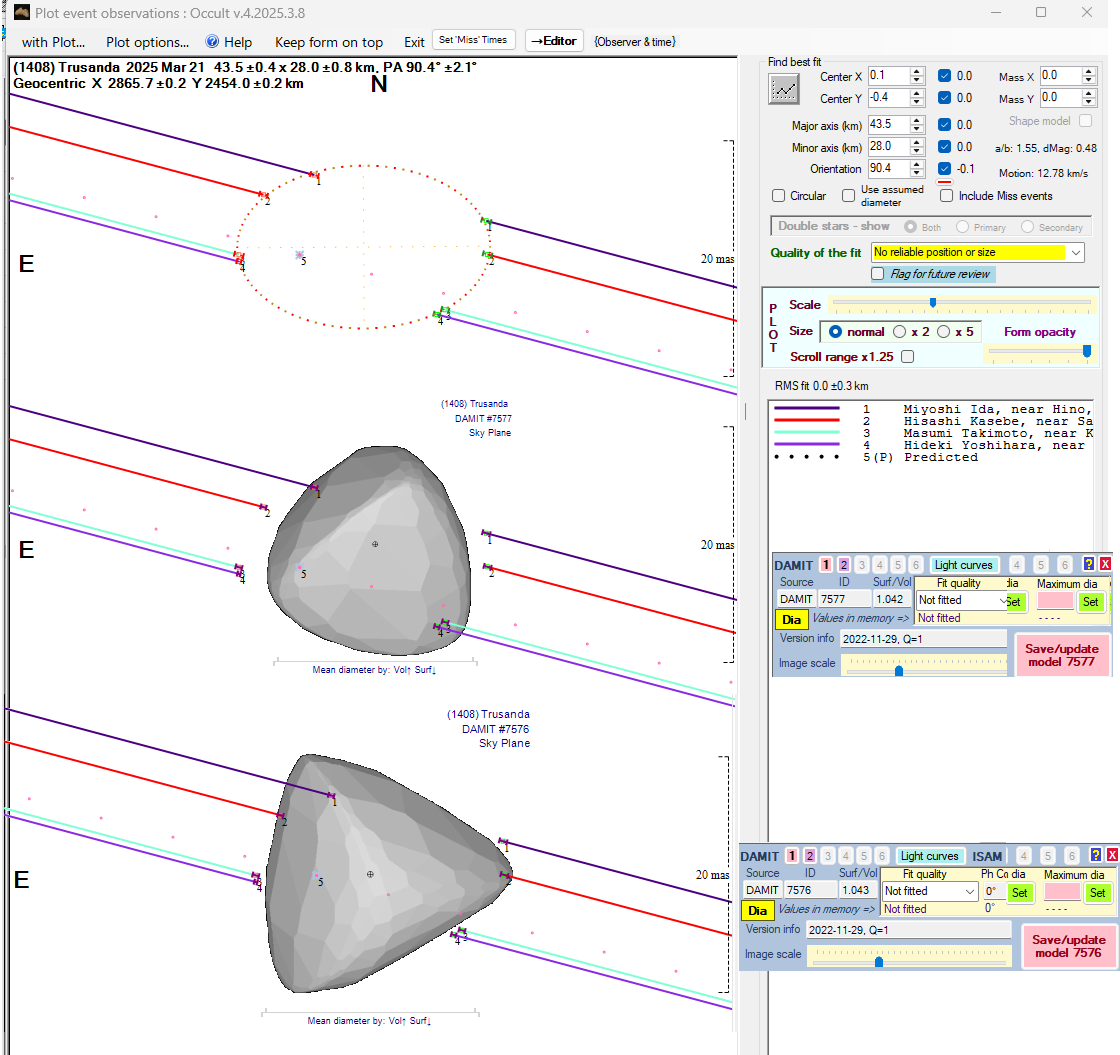The image size is (1120, 1055).
Task: Check Include Miss events
Action: 946,196
